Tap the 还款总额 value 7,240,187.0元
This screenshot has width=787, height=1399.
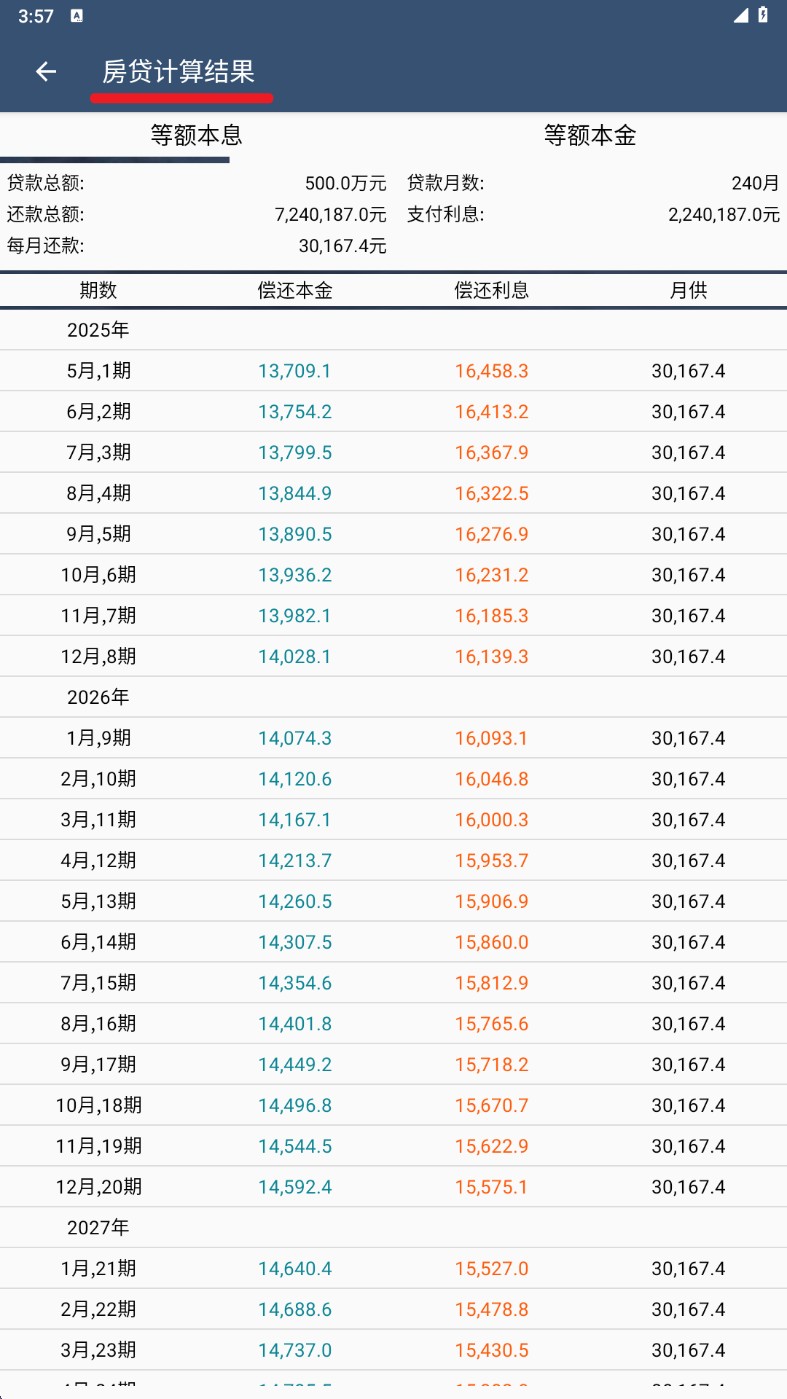(330, 214)
